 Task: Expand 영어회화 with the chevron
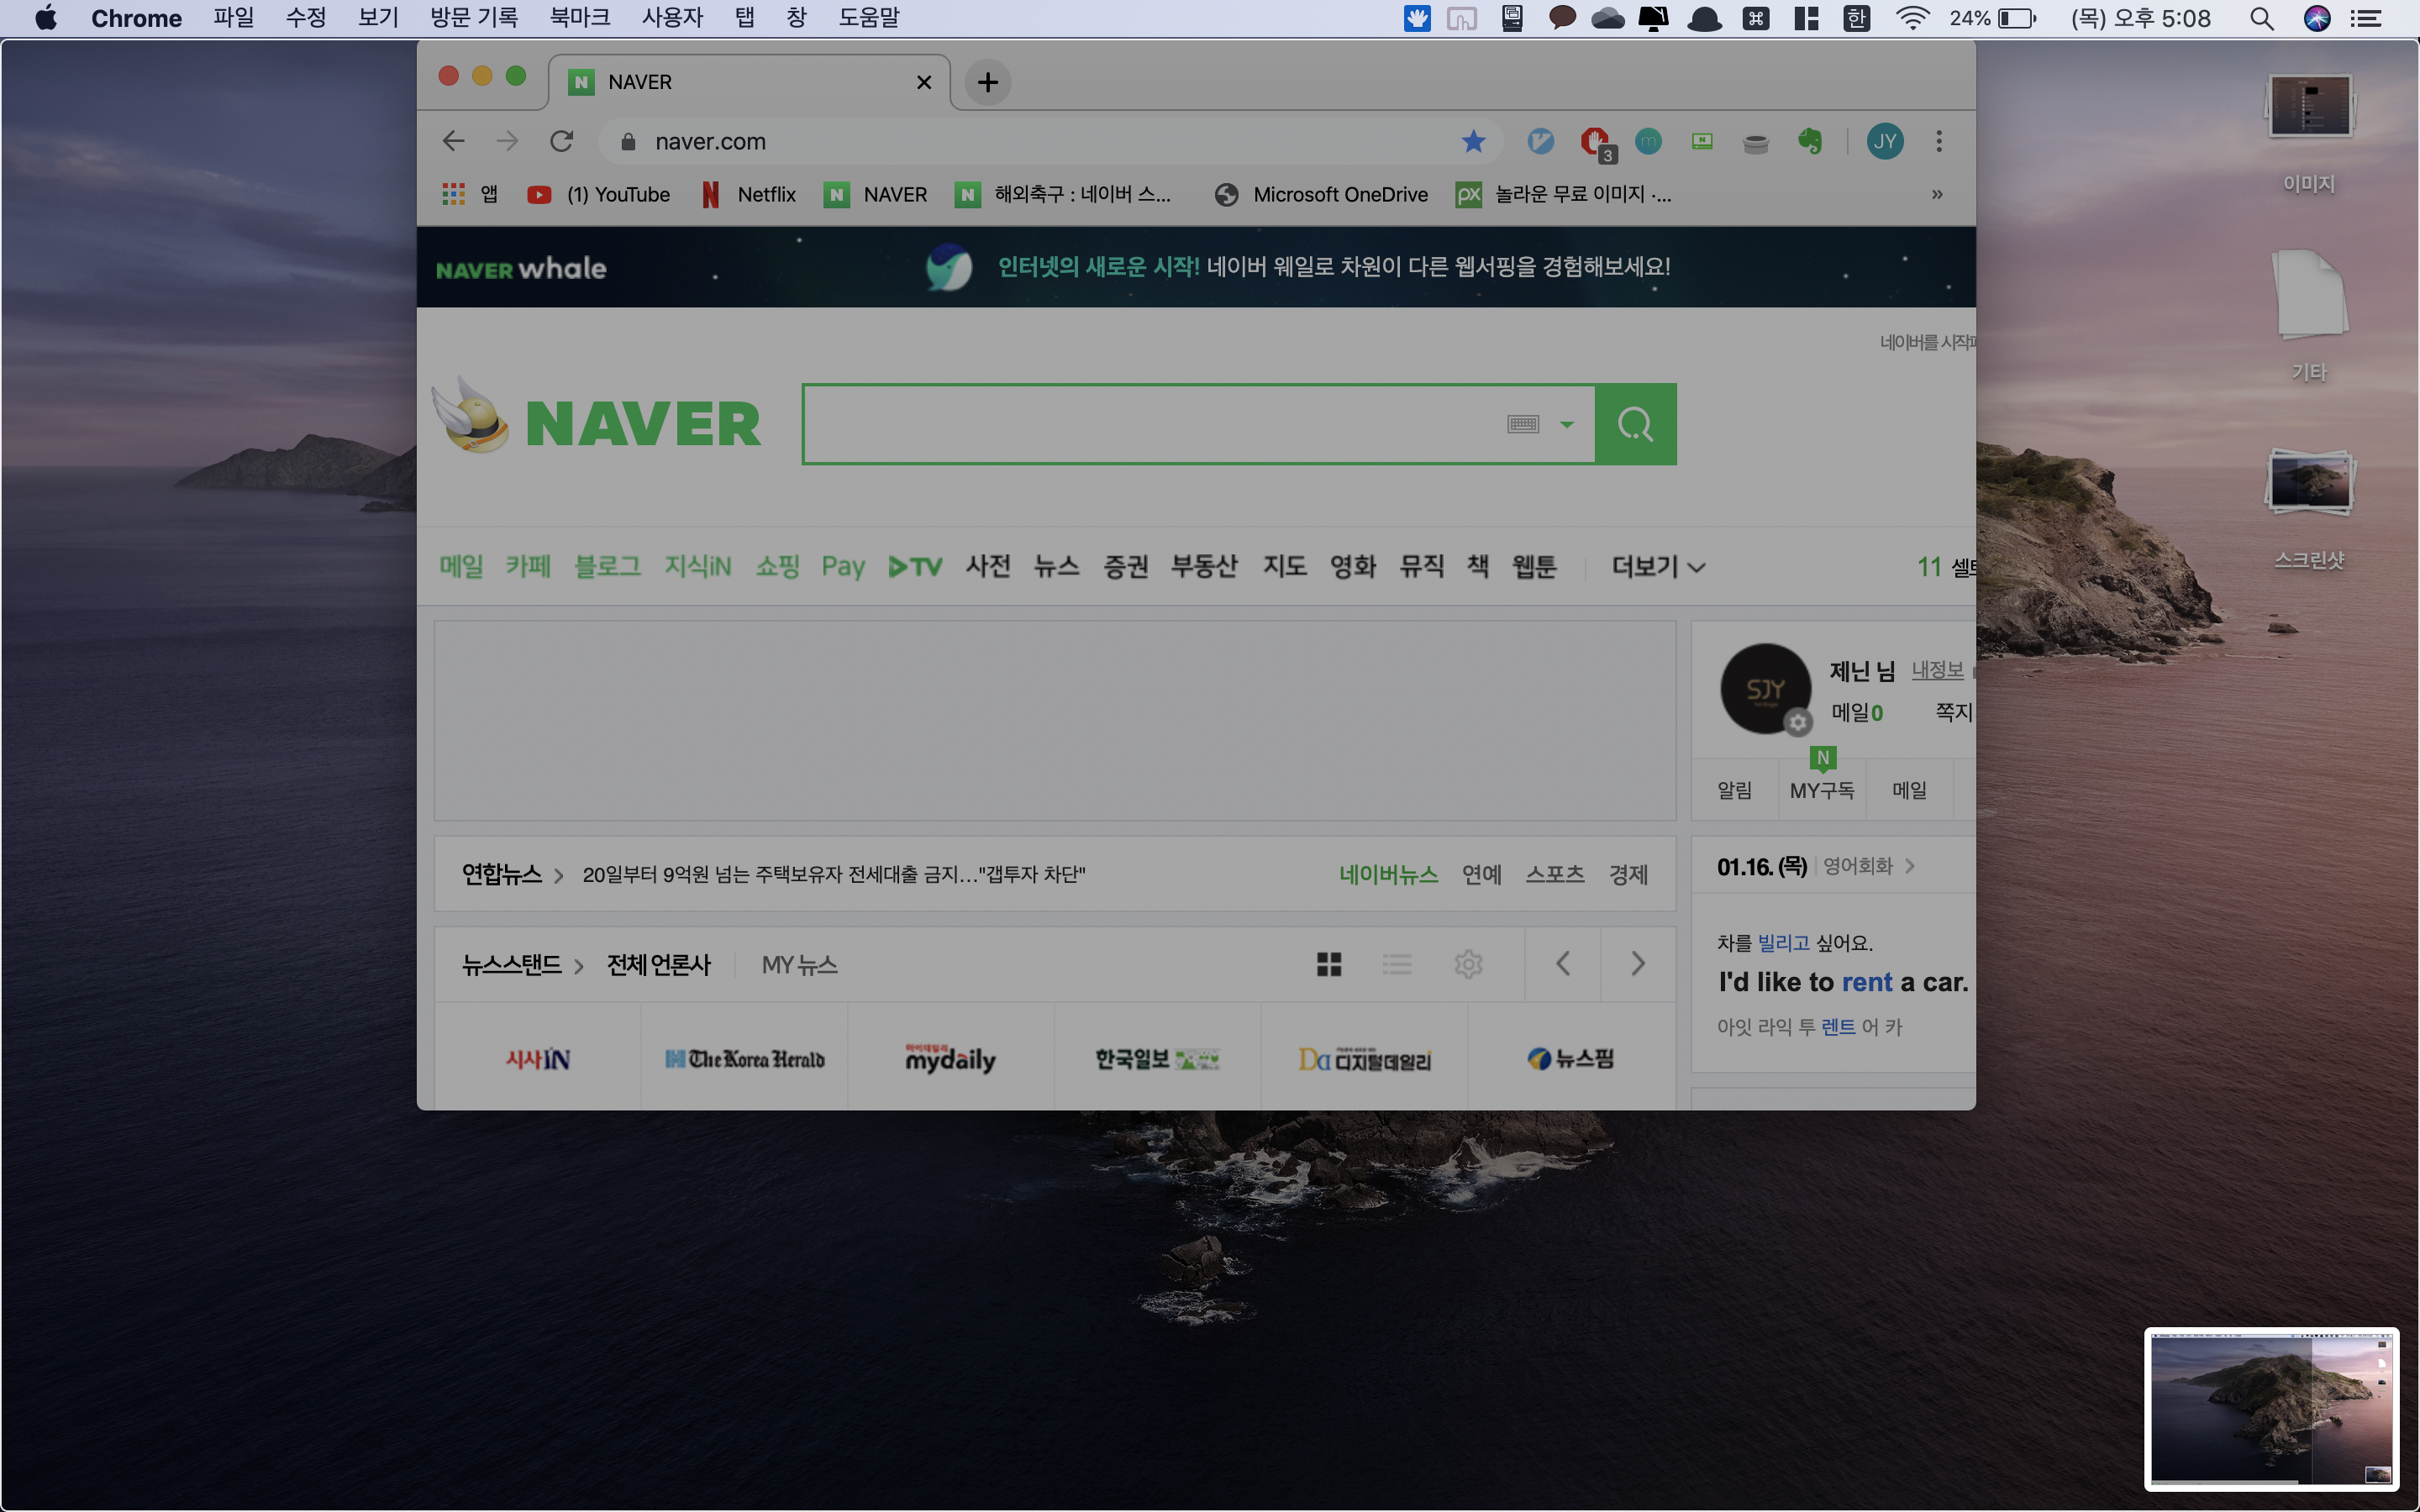pyautogui.click(x=1910, y=866)
